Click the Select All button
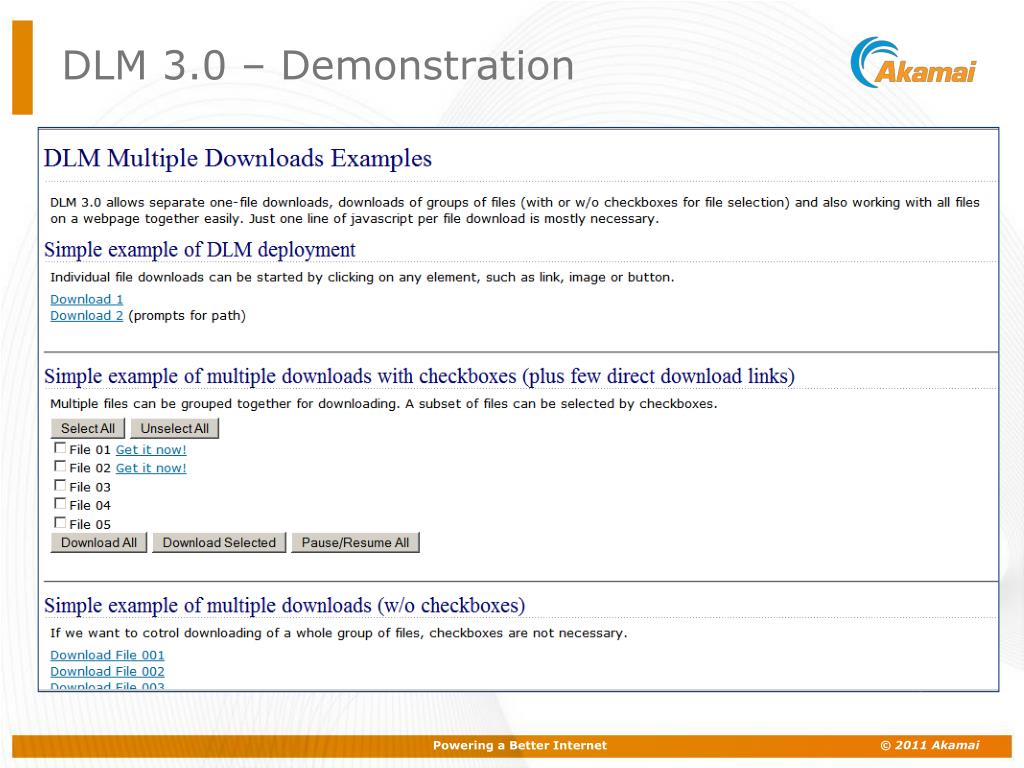The image size is (1024, 768). [88, 428]
